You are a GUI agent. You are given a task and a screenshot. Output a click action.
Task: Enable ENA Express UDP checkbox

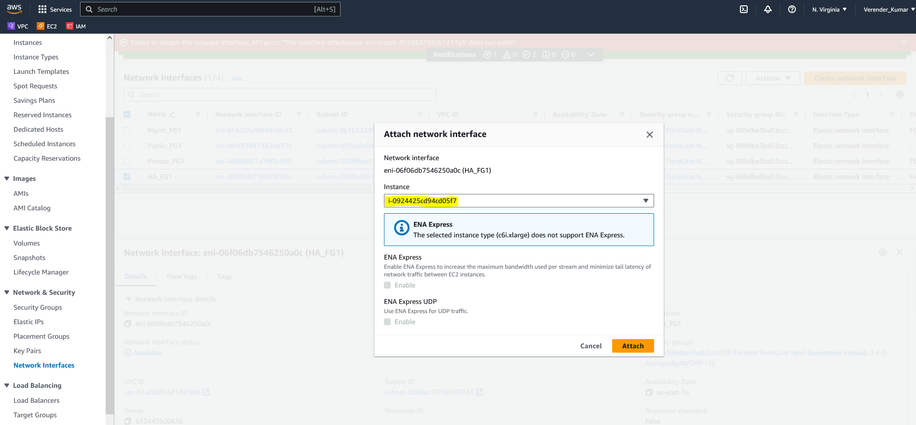pos(387,322)
